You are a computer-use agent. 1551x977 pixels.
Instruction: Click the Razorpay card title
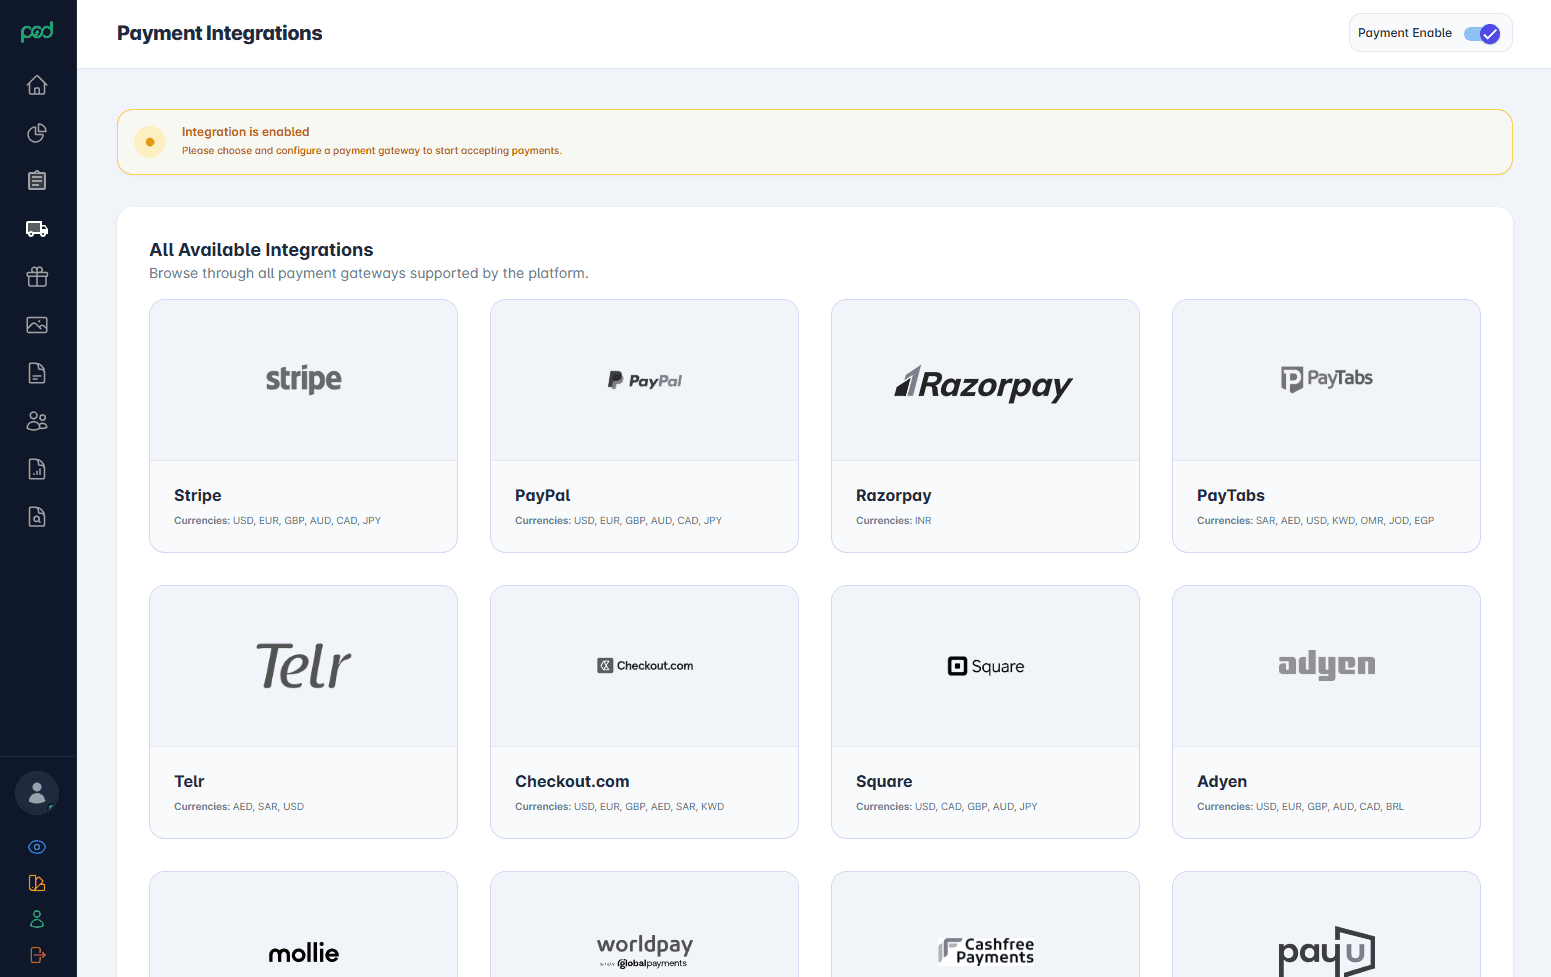894,495
